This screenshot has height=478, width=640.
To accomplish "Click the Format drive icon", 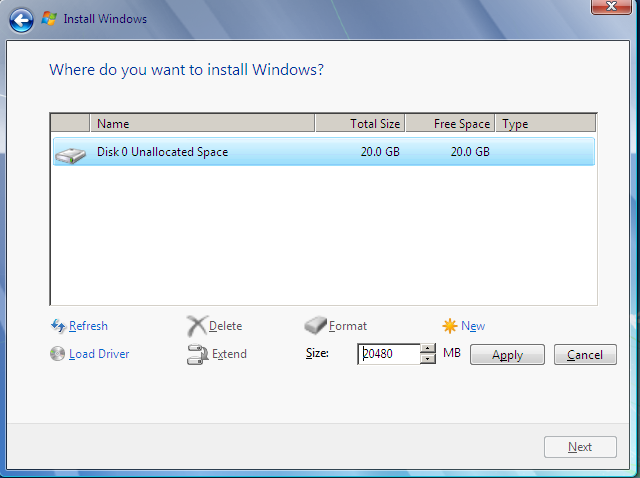I will click(315, 325).
